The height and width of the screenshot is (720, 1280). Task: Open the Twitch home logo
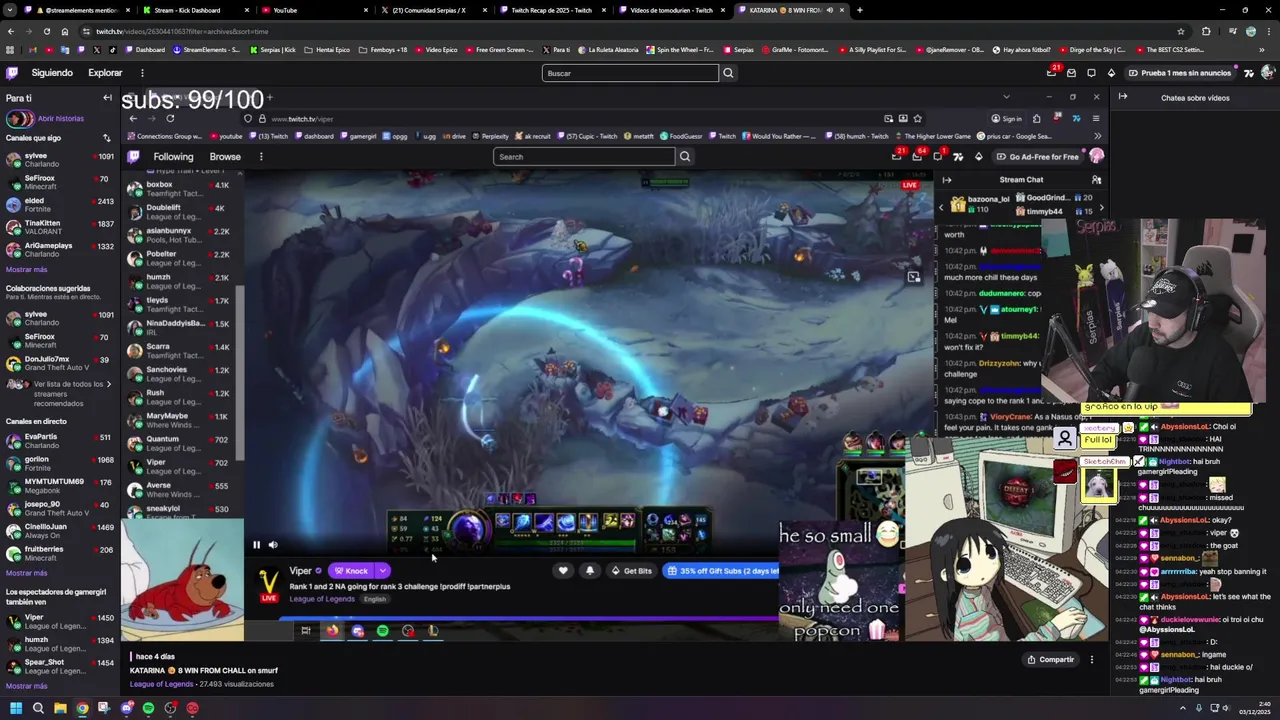(12, 73)
